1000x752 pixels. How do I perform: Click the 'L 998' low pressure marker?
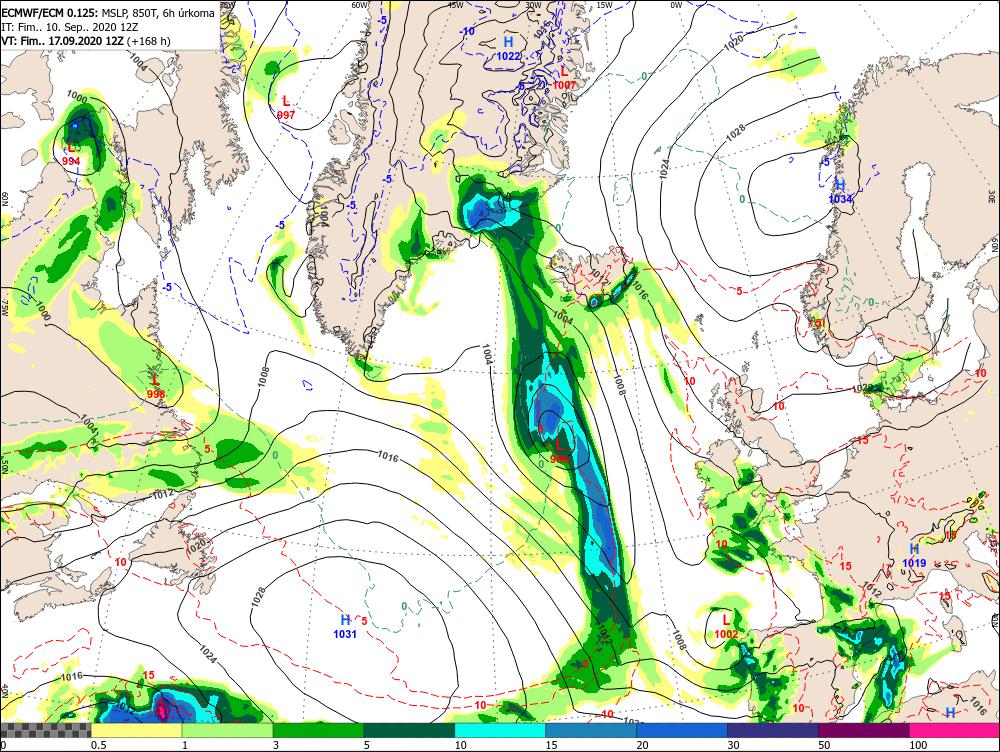tap(156, 387)
